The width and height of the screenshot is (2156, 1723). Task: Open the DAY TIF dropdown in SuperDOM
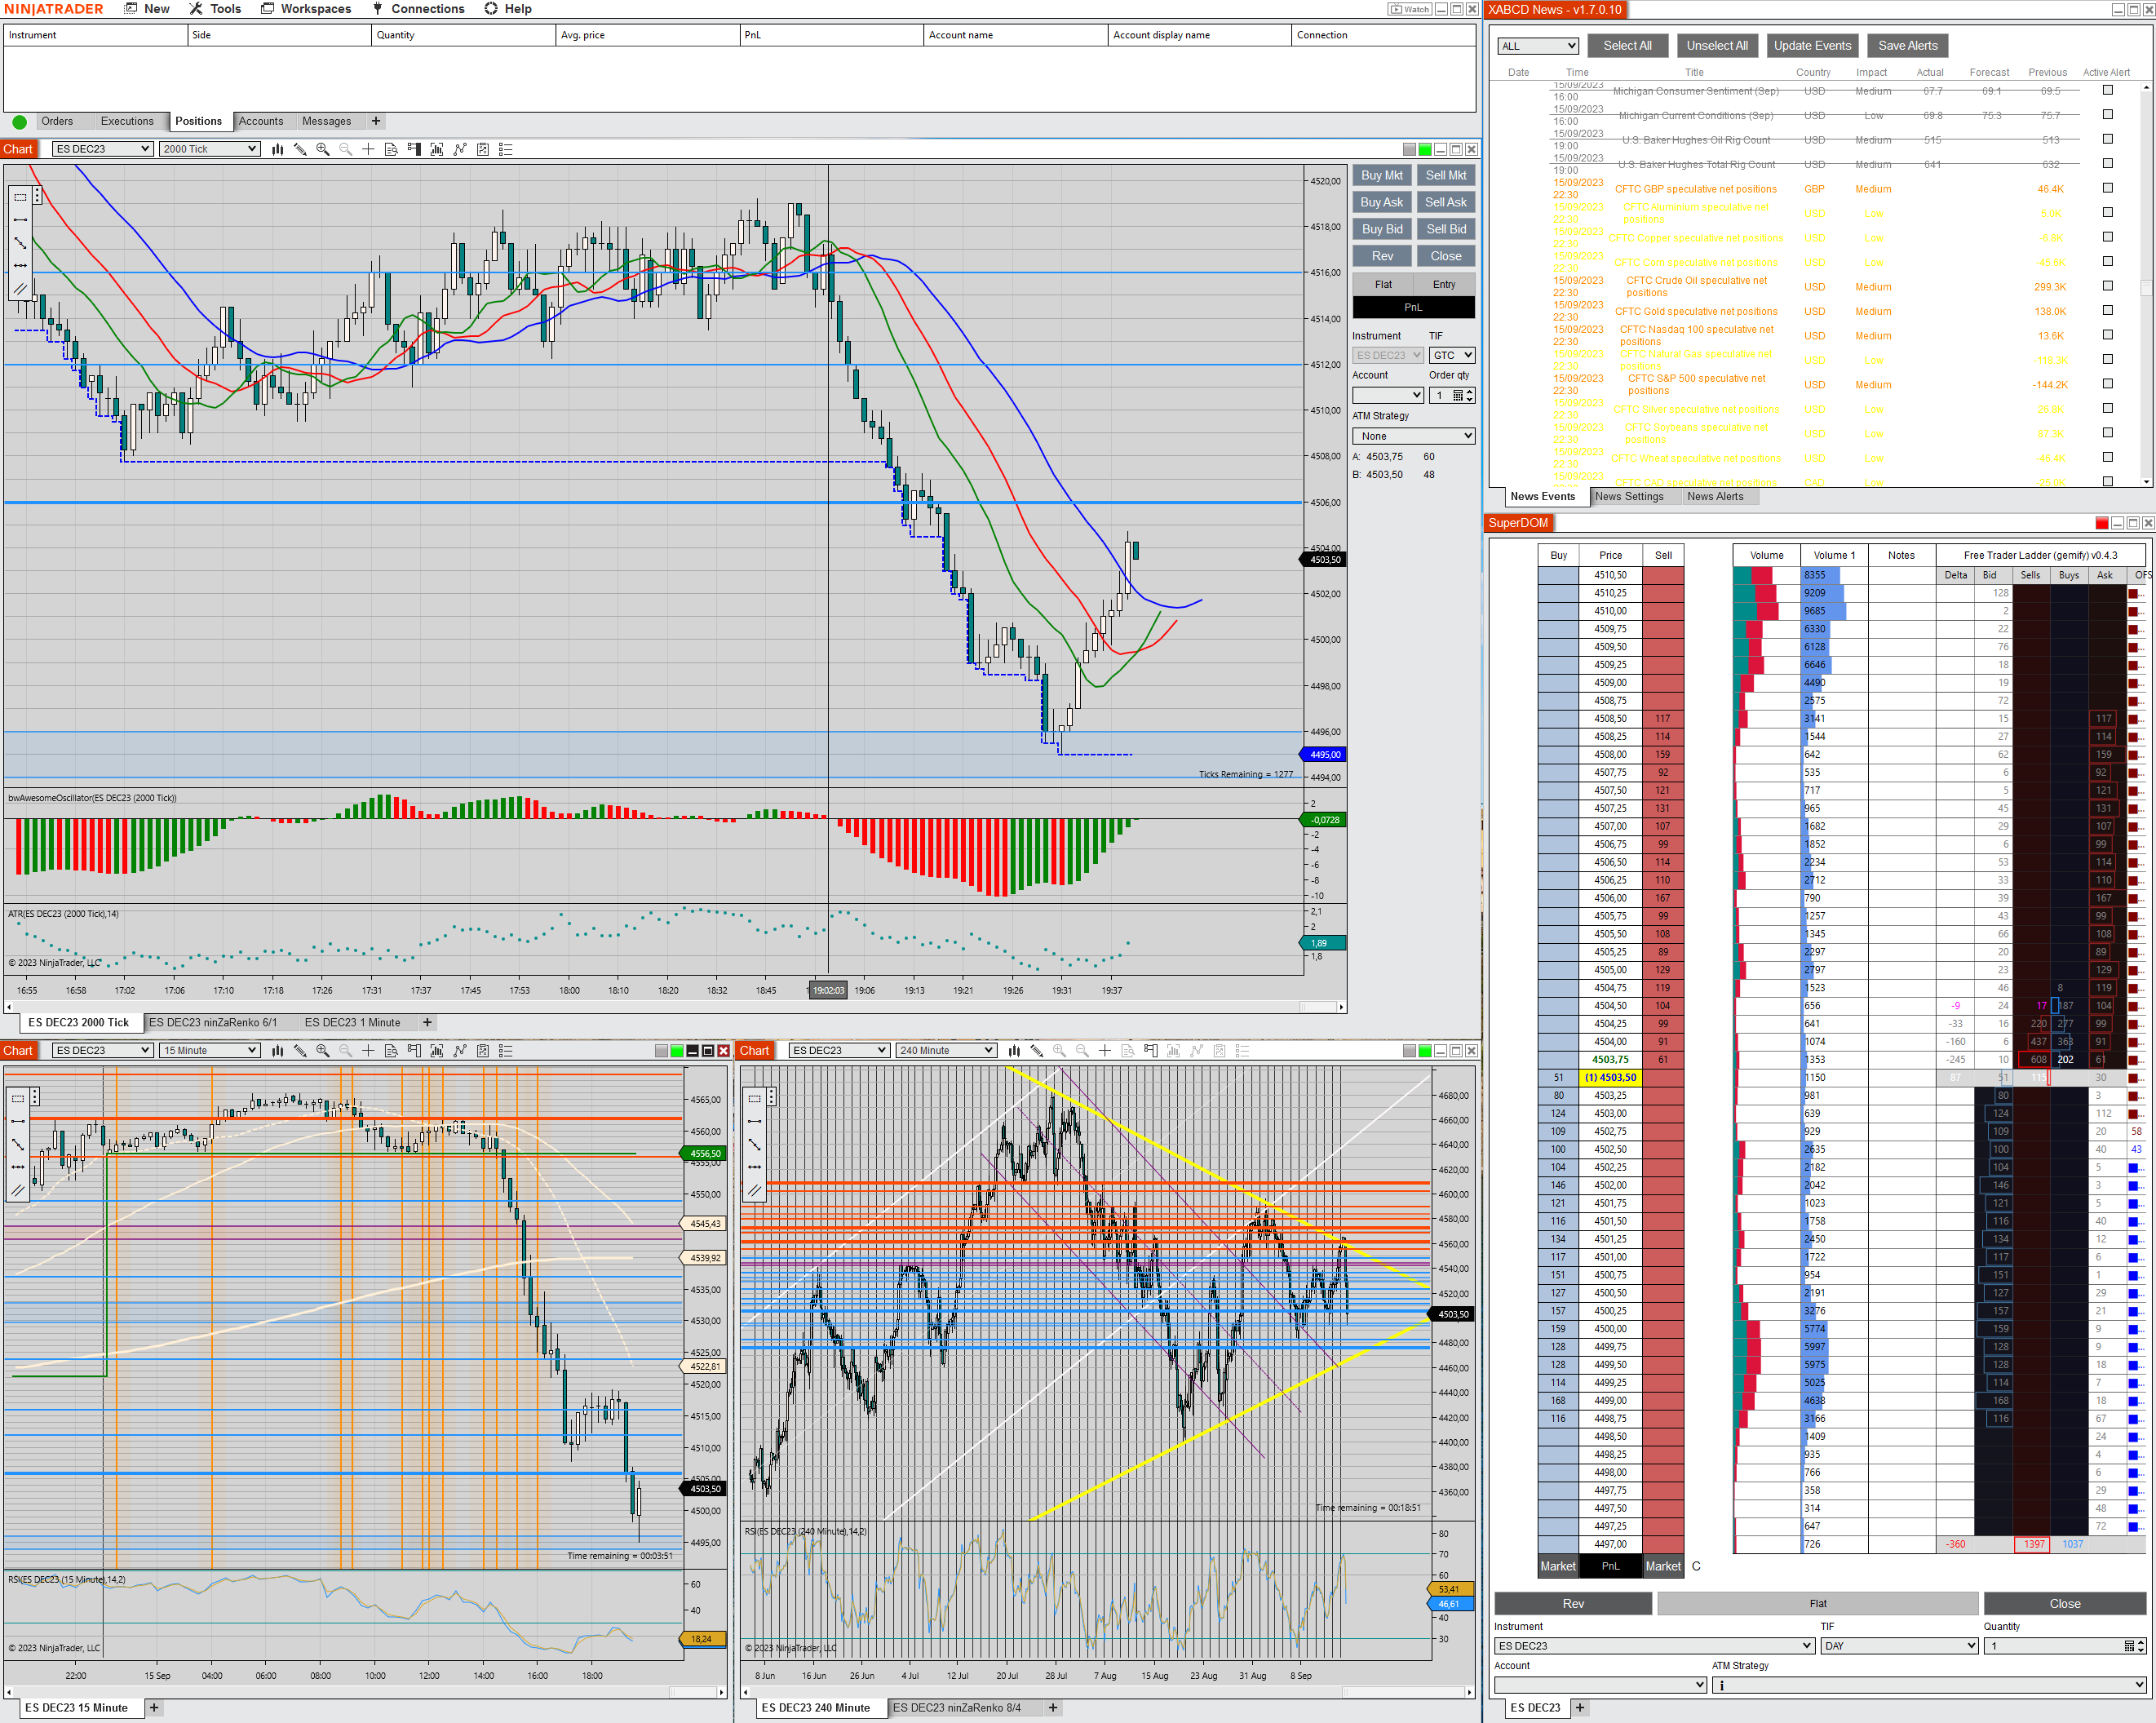(1900, 1646)
